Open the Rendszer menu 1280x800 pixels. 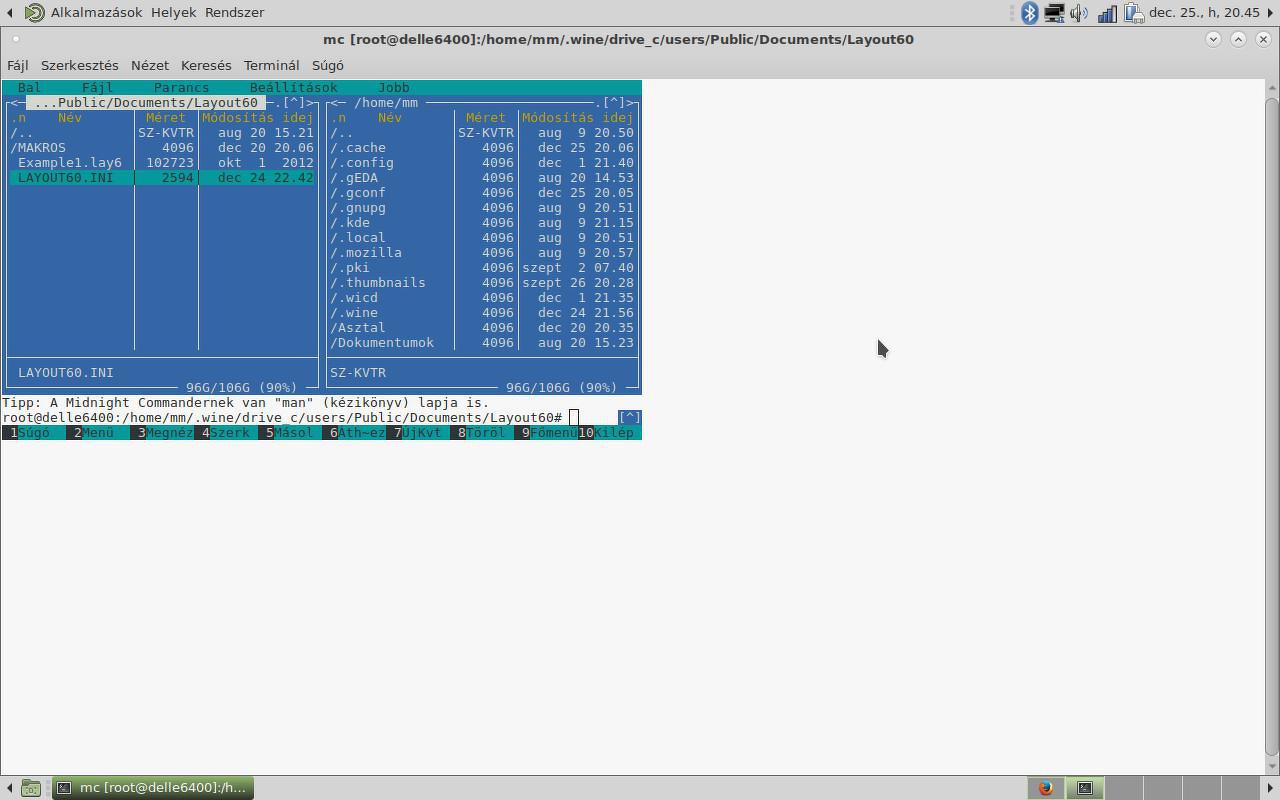coord(234,13)
